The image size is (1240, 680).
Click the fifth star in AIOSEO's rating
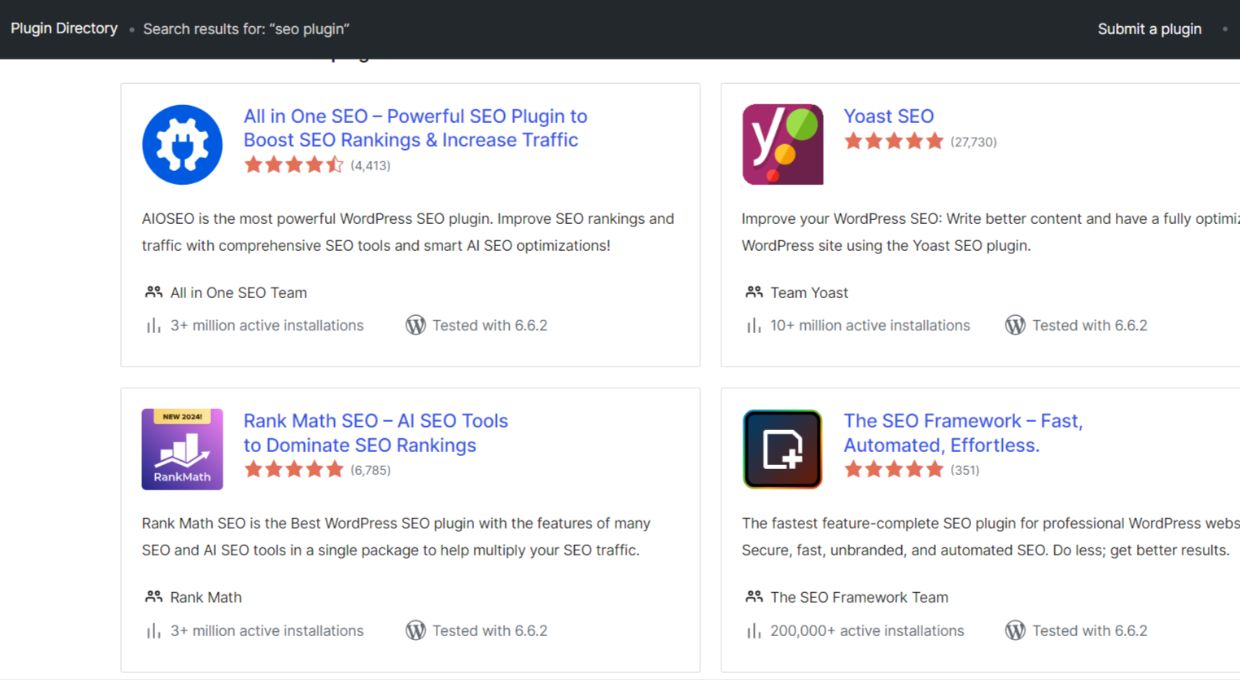coord(337,164)
